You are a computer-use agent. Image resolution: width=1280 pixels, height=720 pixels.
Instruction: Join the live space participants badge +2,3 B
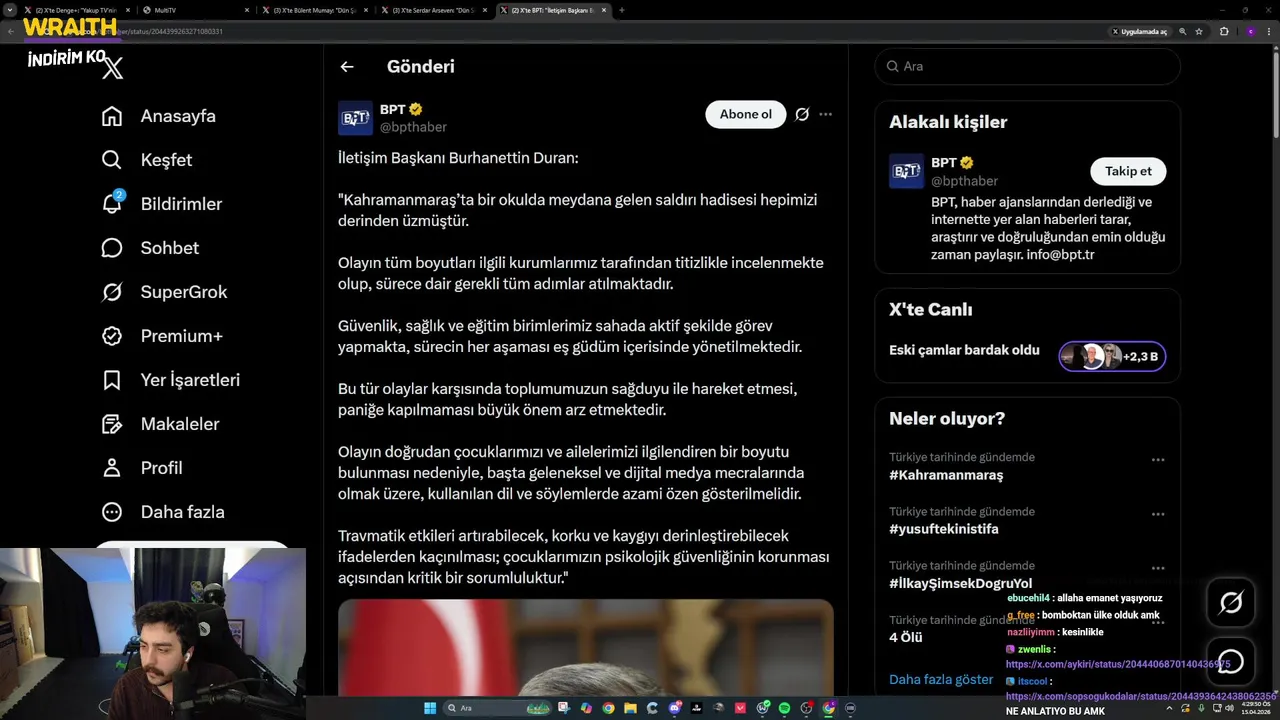point(1112,356)
